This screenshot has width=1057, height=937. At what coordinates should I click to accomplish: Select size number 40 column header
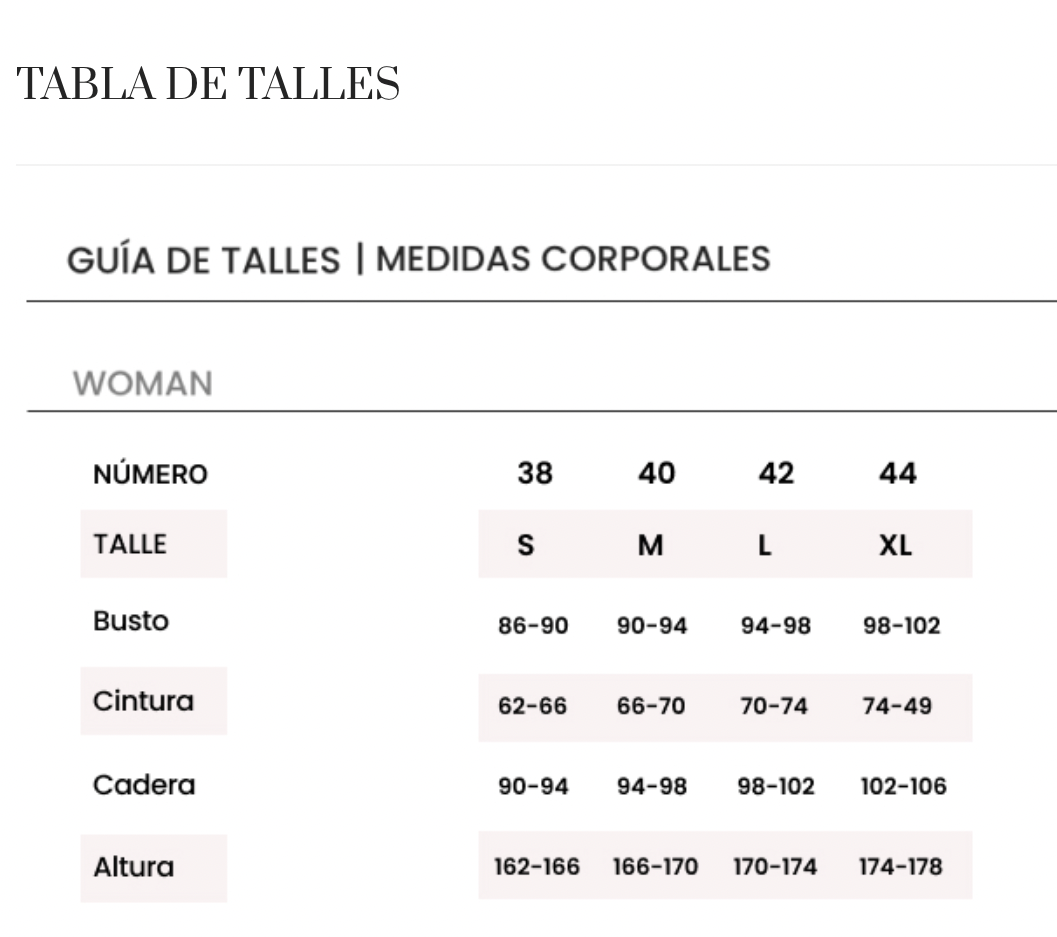coord(656,473)
